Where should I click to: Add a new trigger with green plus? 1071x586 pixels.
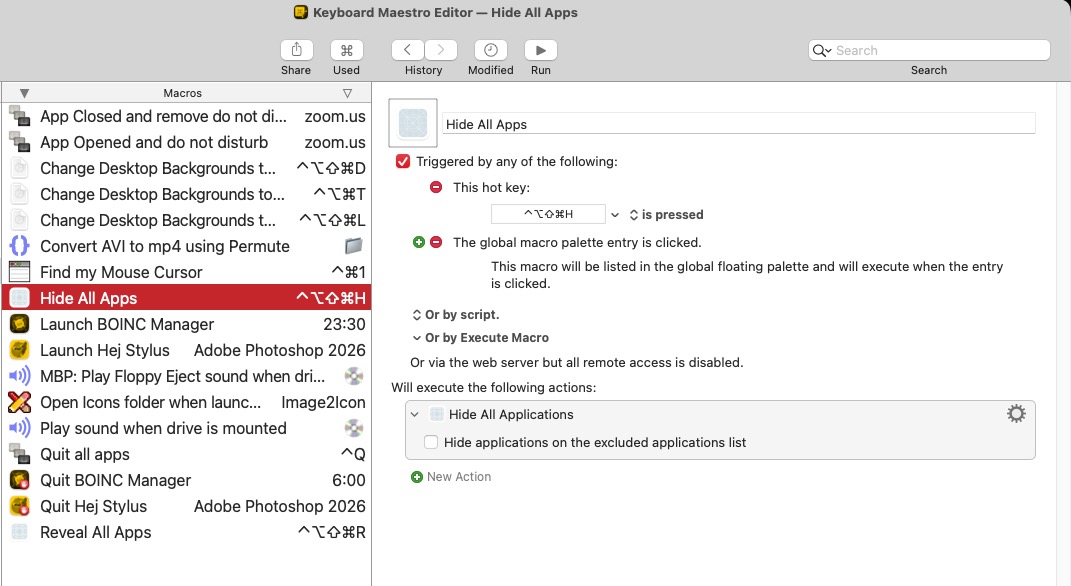tap(419, 242)
